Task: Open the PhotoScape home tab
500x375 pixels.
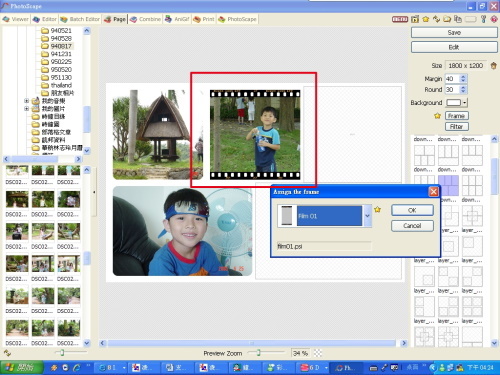Action: coord(237,19)
